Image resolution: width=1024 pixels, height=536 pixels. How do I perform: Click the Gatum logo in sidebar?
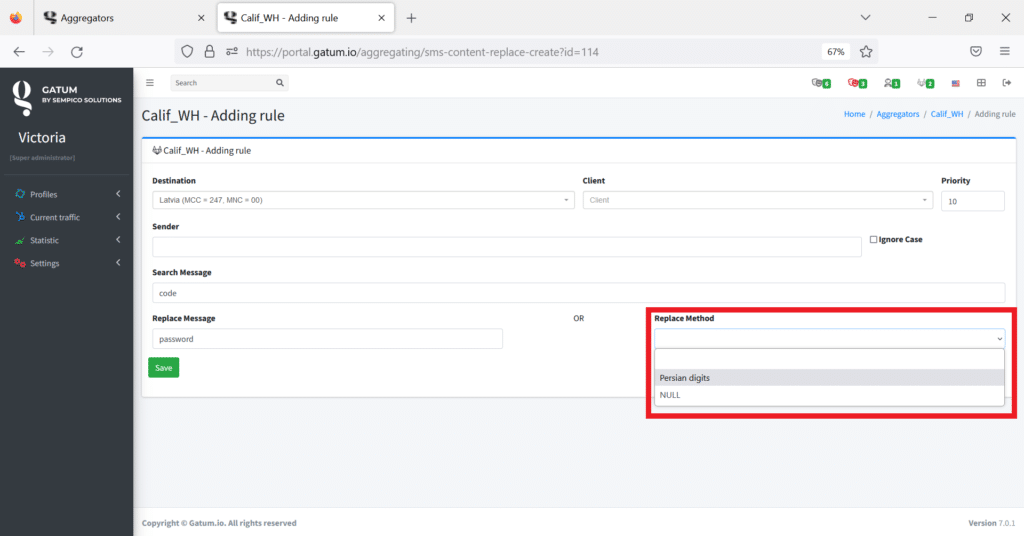22,98
